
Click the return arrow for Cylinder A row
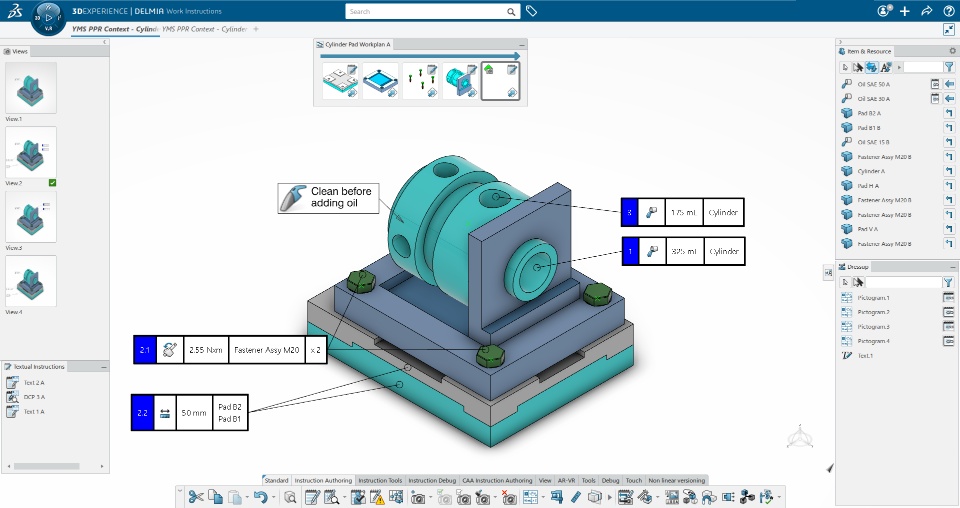(x=949, y=171)
